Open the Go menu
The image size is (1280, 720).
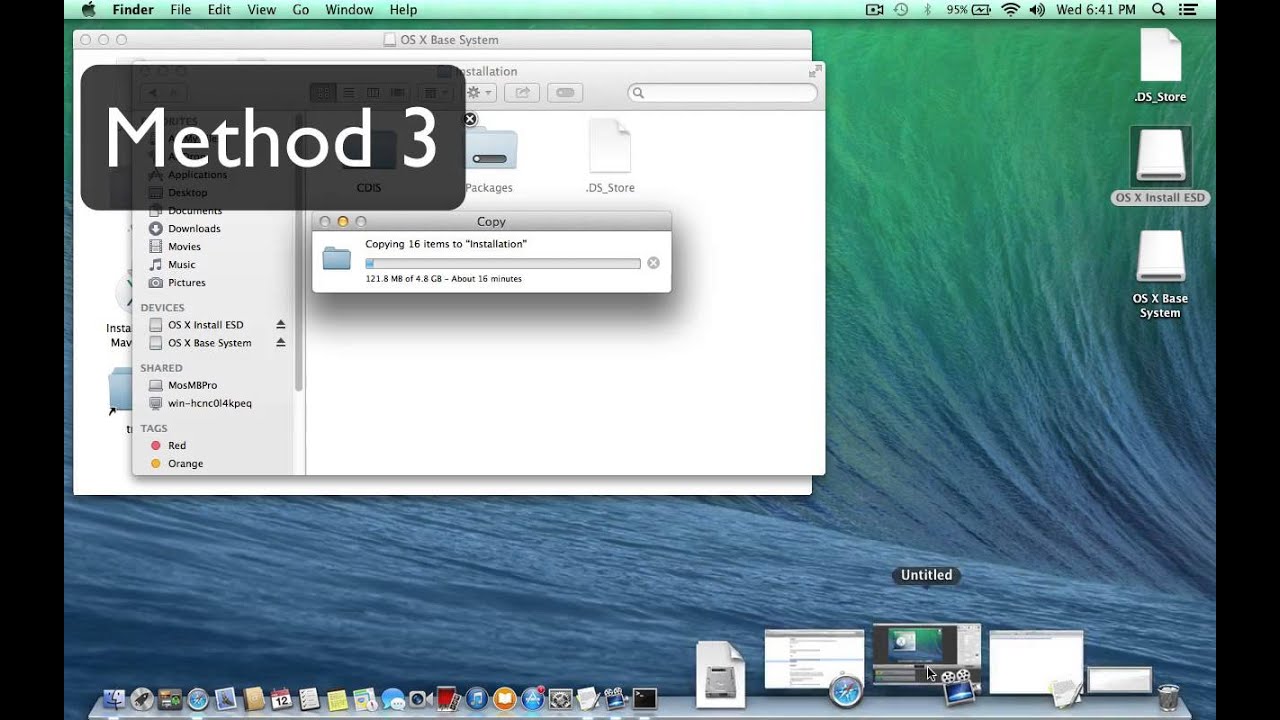tap(301, 10)
